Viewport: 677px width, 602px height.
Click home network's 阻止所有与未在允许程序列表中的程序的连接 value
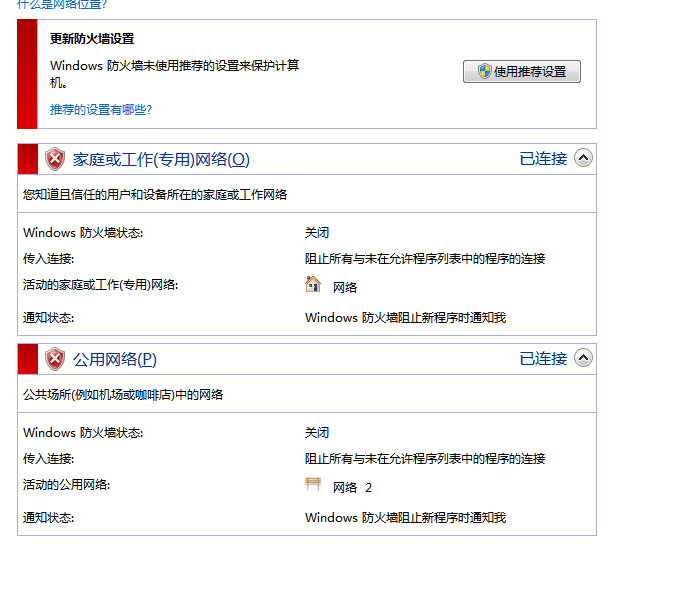point(425,259)
